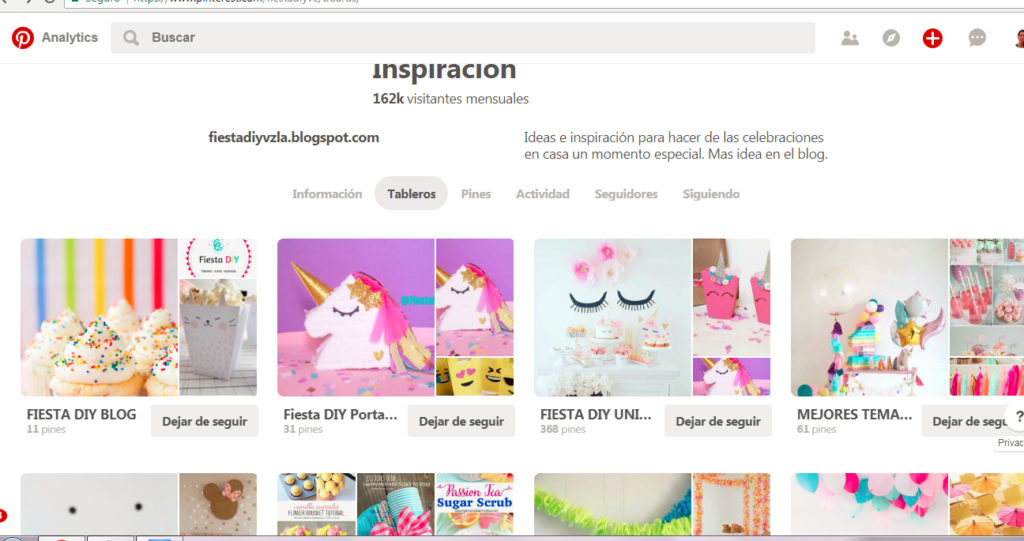Open the MEJORES TEMA... board title
Viewport: 1024px width, 541px height.
854,414
